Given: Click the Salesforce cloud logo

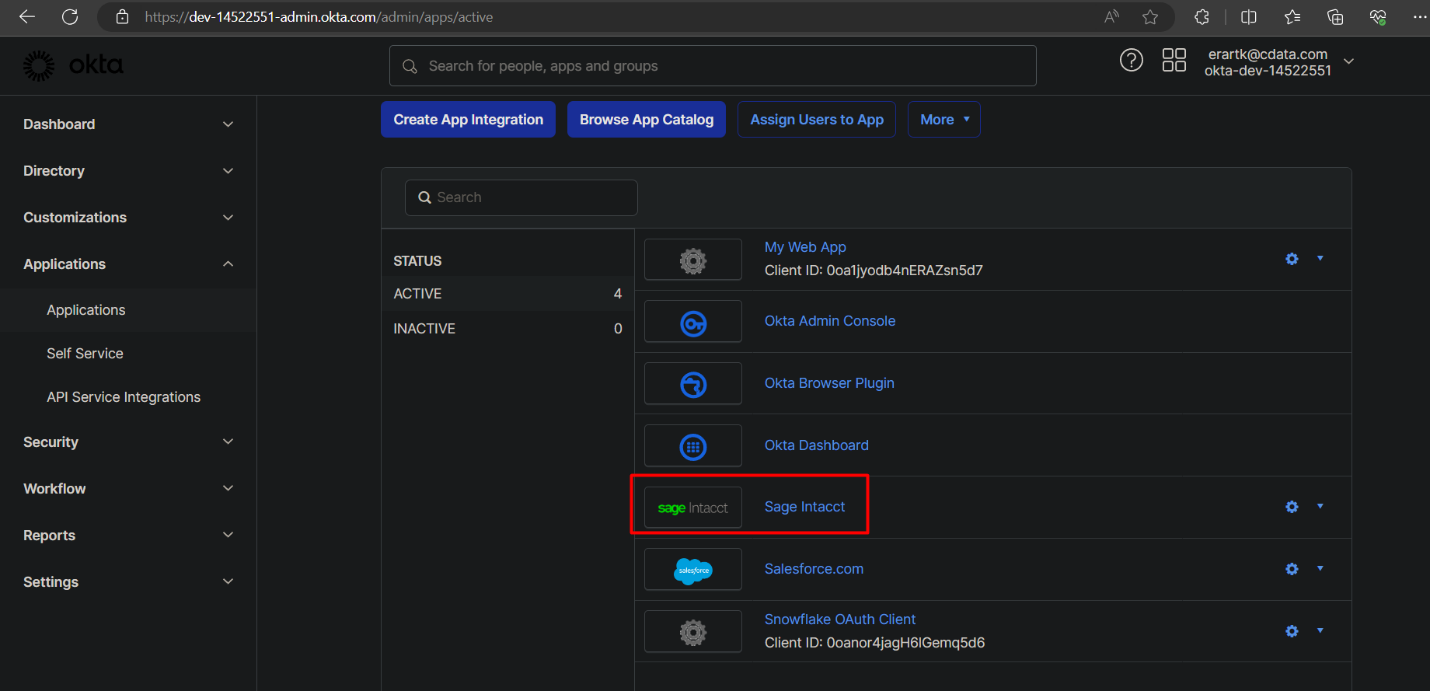Looking at the screenshot, I should tap(693, 569).
